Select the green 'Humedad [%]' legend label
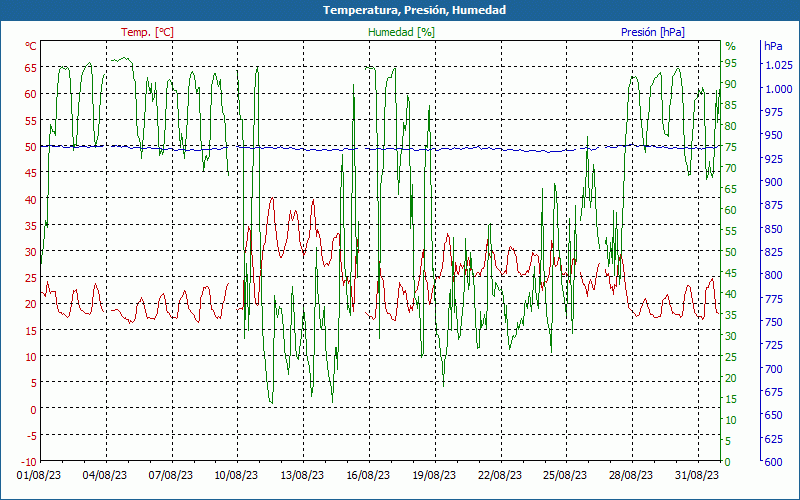800x500 pixels. coord(402,32)
